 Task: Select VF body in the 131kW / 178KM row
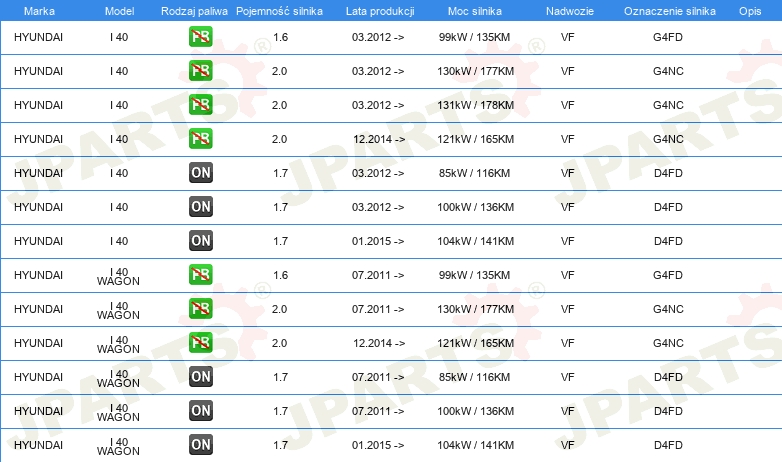[x=568, y=105]
